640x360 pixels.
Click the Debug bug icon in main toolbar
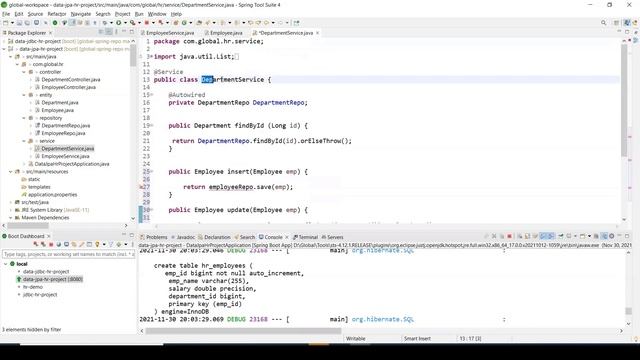tap(104, 23)
